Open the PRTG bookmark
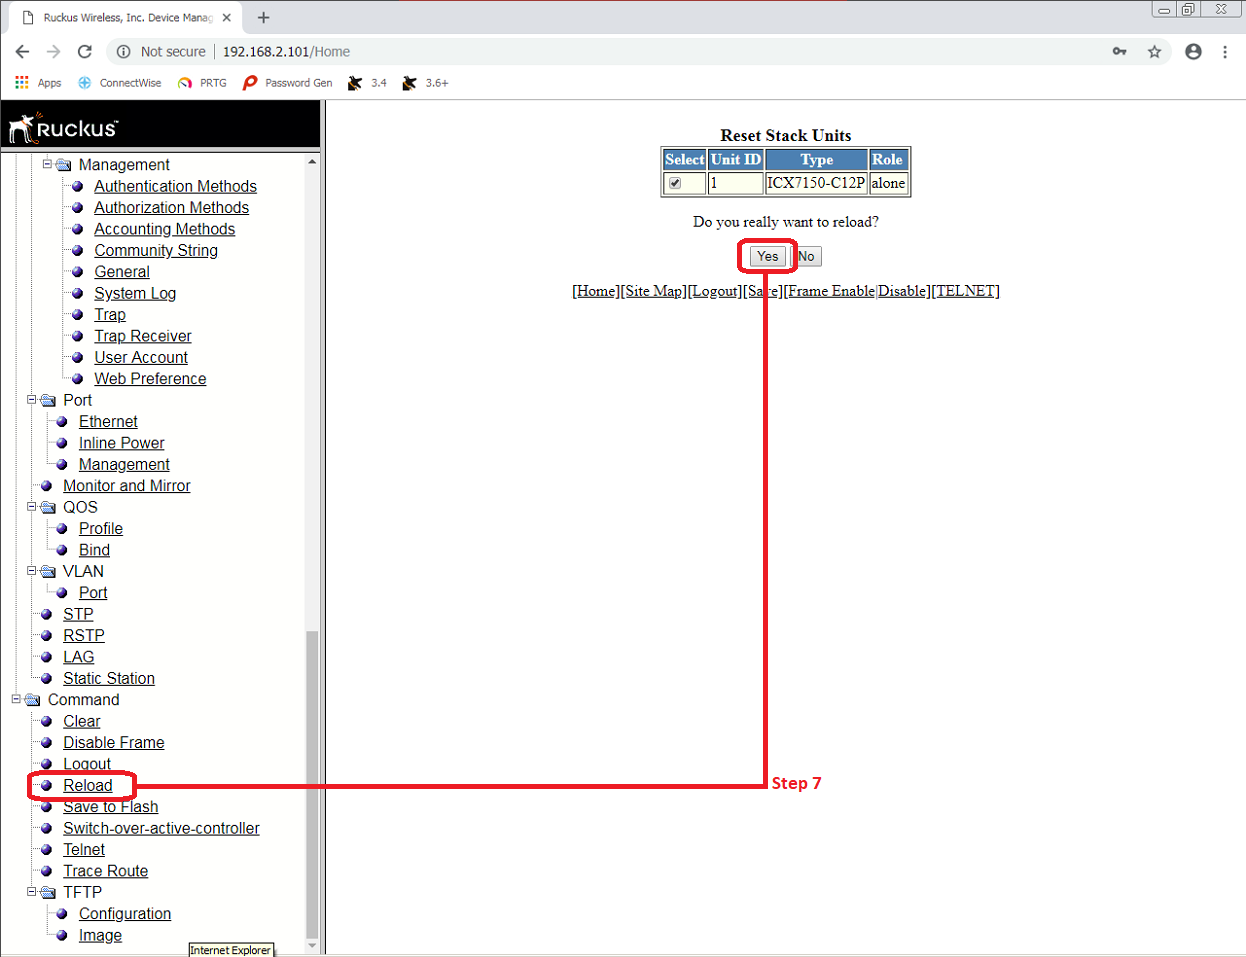This screenshot has height=957, width=1246. (x=202, y=83)
